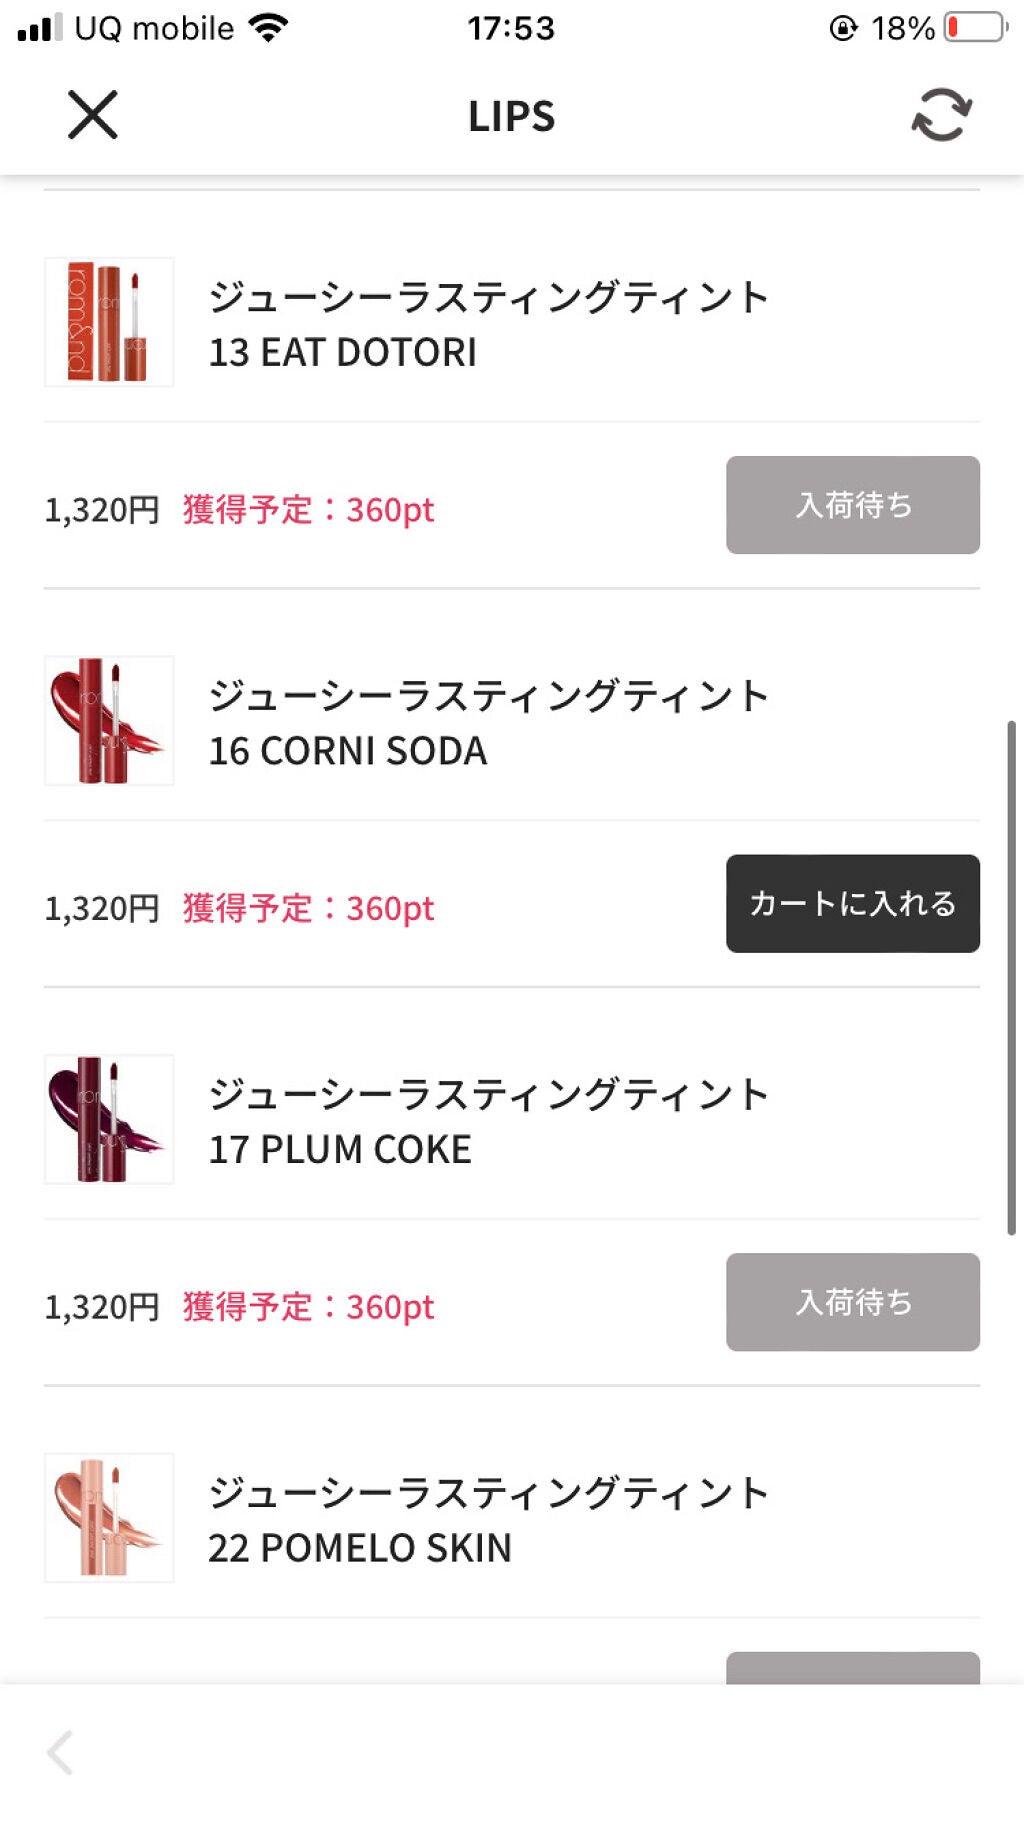Select the 17 PLUM COKE product title
This screenshot has height=1821, width=1024.
coord(488,1121)
